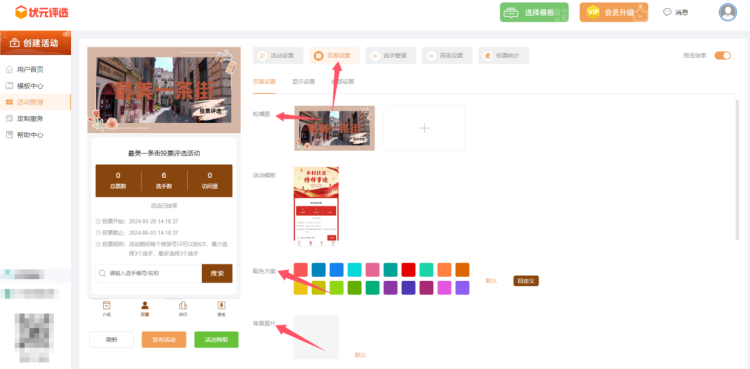Click the 消息 chat bubble icon
Viewport: 750px width, 369px height.
coord(667,12)
